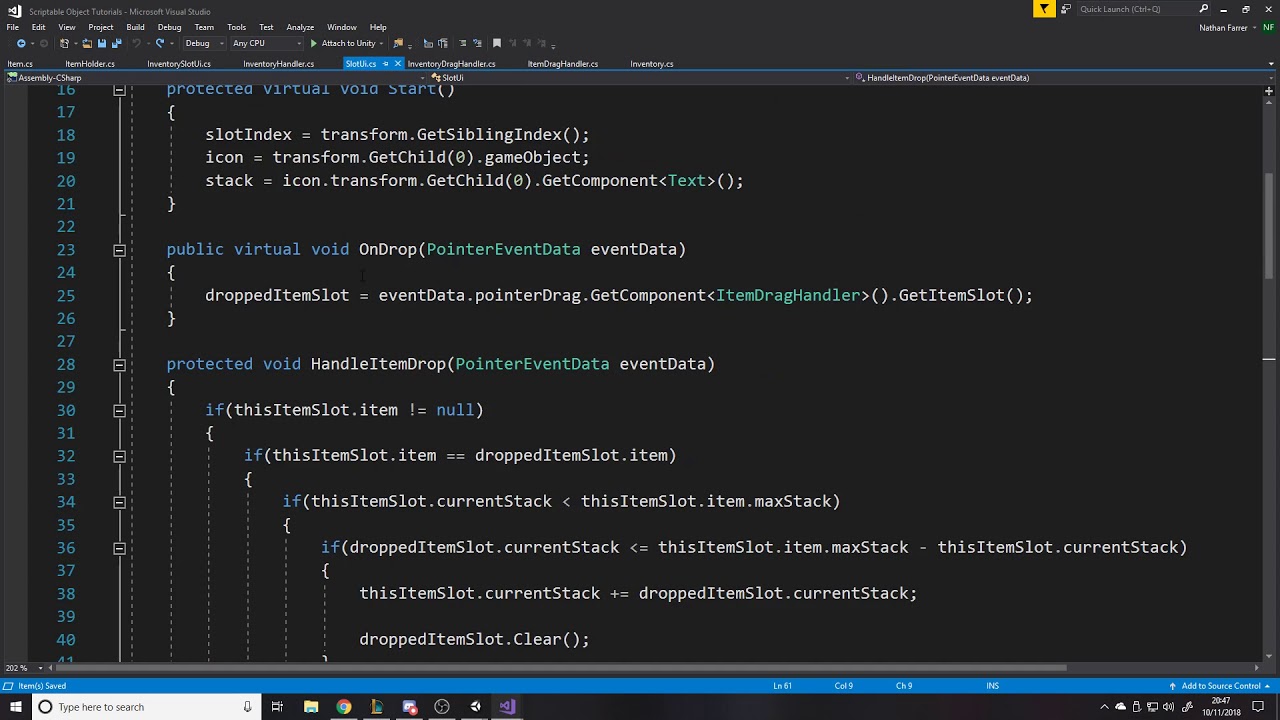
Task: Open the Windows Start button
Action: (x=15, y=707)
